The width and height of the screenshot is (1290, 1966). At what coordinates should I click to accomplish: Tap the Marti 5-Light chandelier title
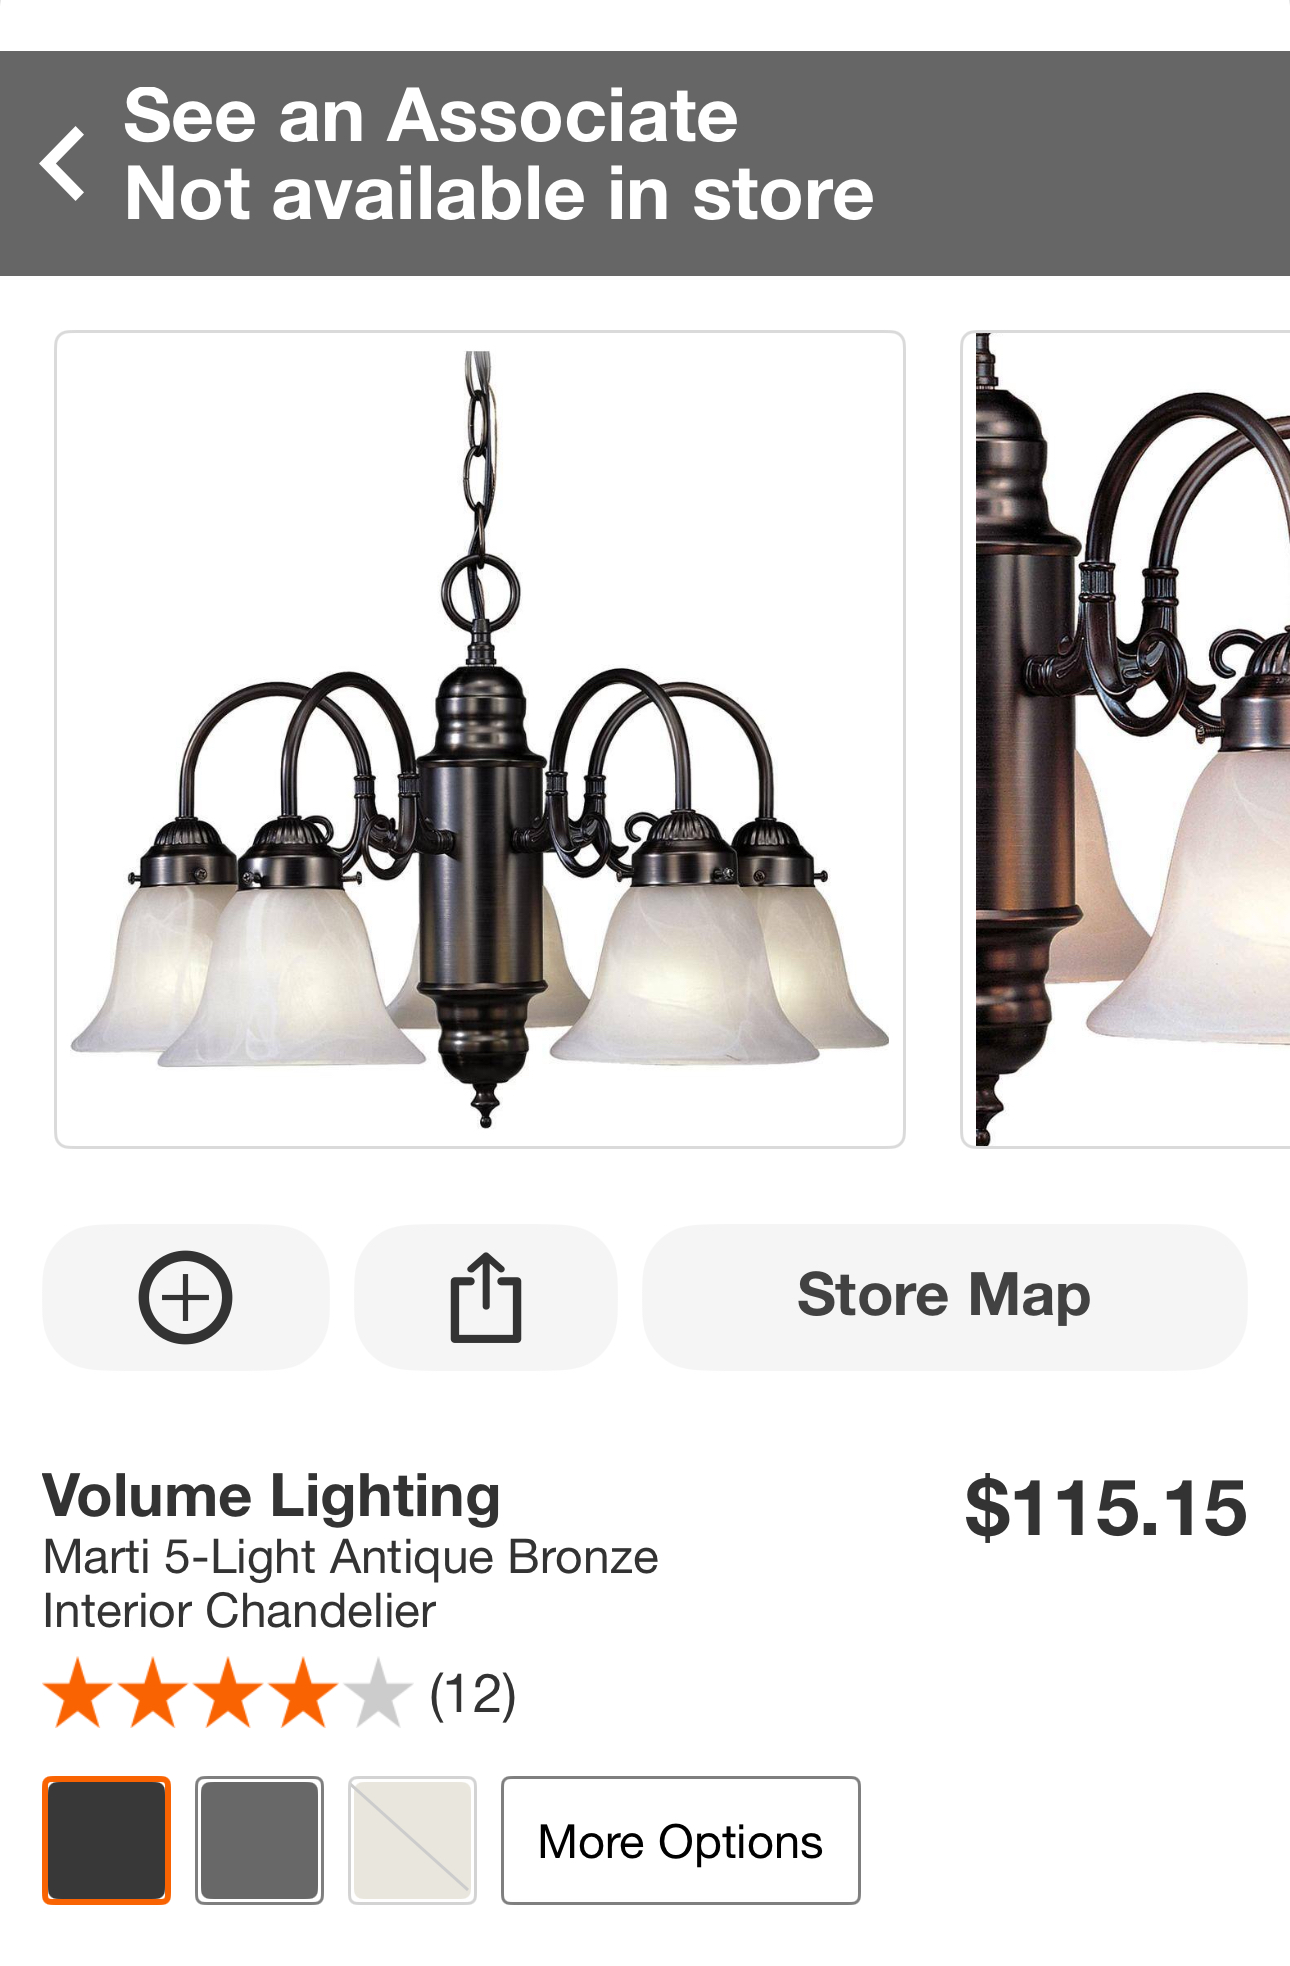pyautogui.click(x=351, y=1583)
